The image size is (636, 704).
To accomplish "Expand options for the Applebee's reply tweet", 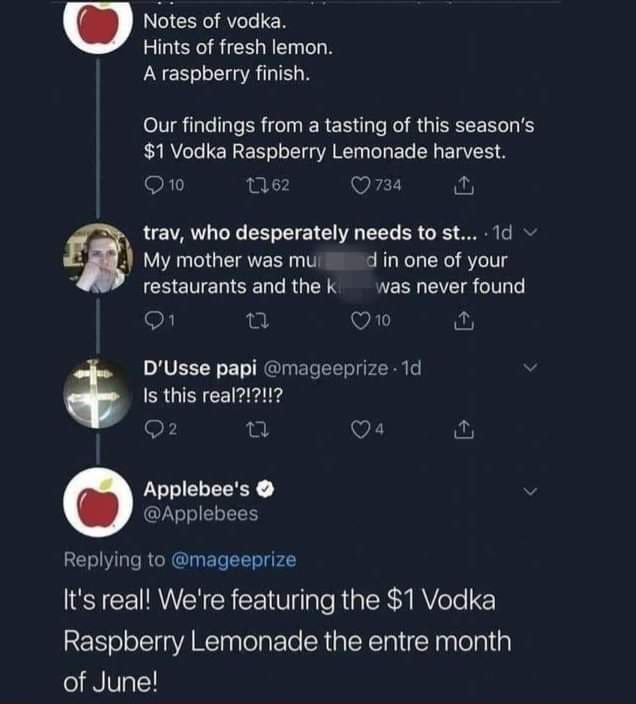I will click(x=531, y=491).
